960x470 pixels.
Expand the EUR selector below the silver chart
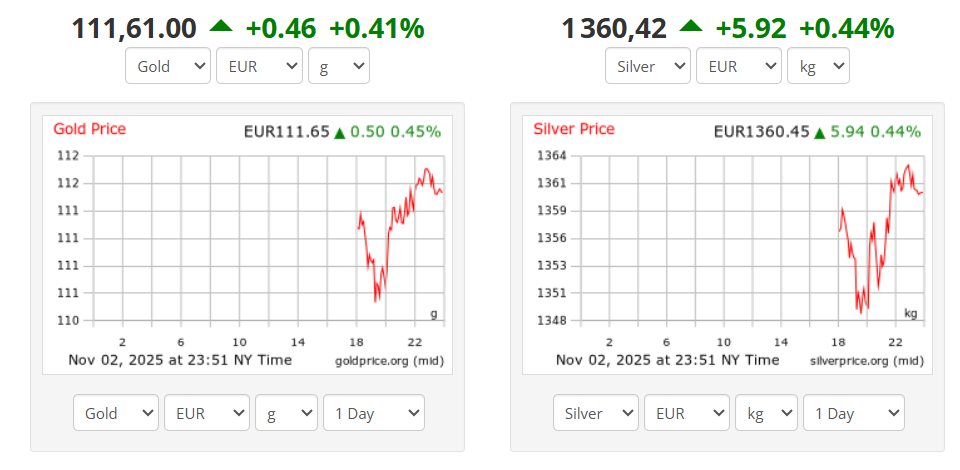687,413
